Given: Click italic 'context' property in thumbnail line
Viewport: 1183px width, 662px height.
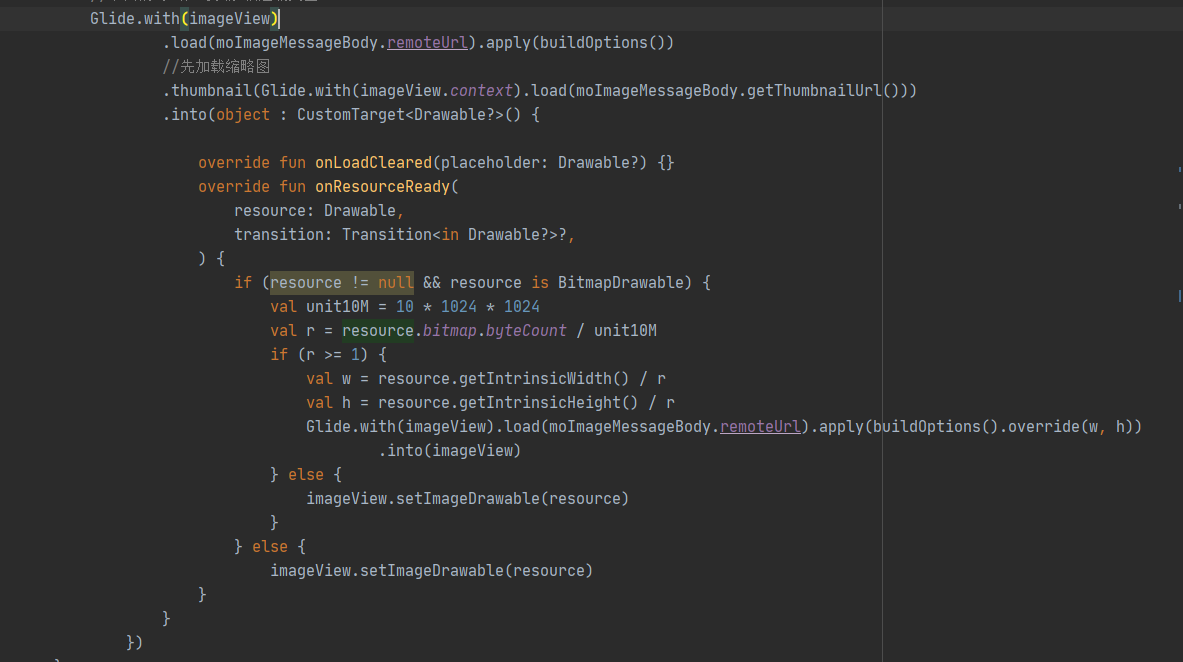Looking at the screenshot, I should (x=481, y=91).
